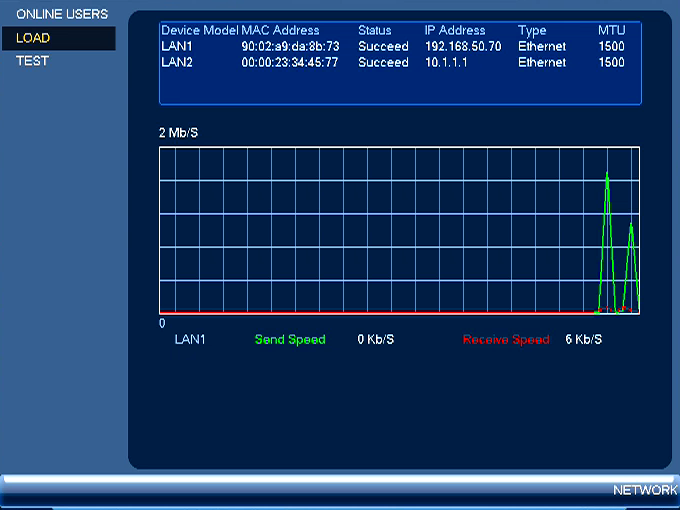Screen dimensions: 680x510
Task: Click the Receive Speed legend label
Action: point(506,340)
